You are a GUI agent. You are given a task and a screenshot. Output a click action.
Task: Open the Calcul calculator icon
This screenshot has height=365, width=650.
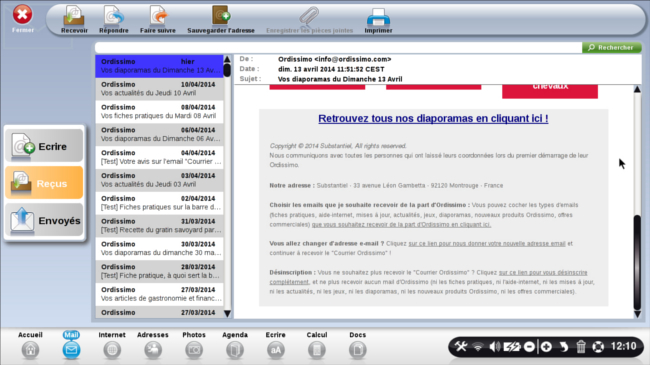pyautogui.click(x=317, y=350)
